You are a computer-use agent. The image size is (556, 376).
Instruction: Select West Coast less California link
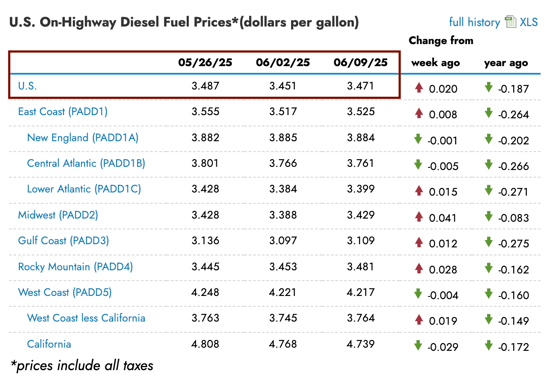point(86,318)
